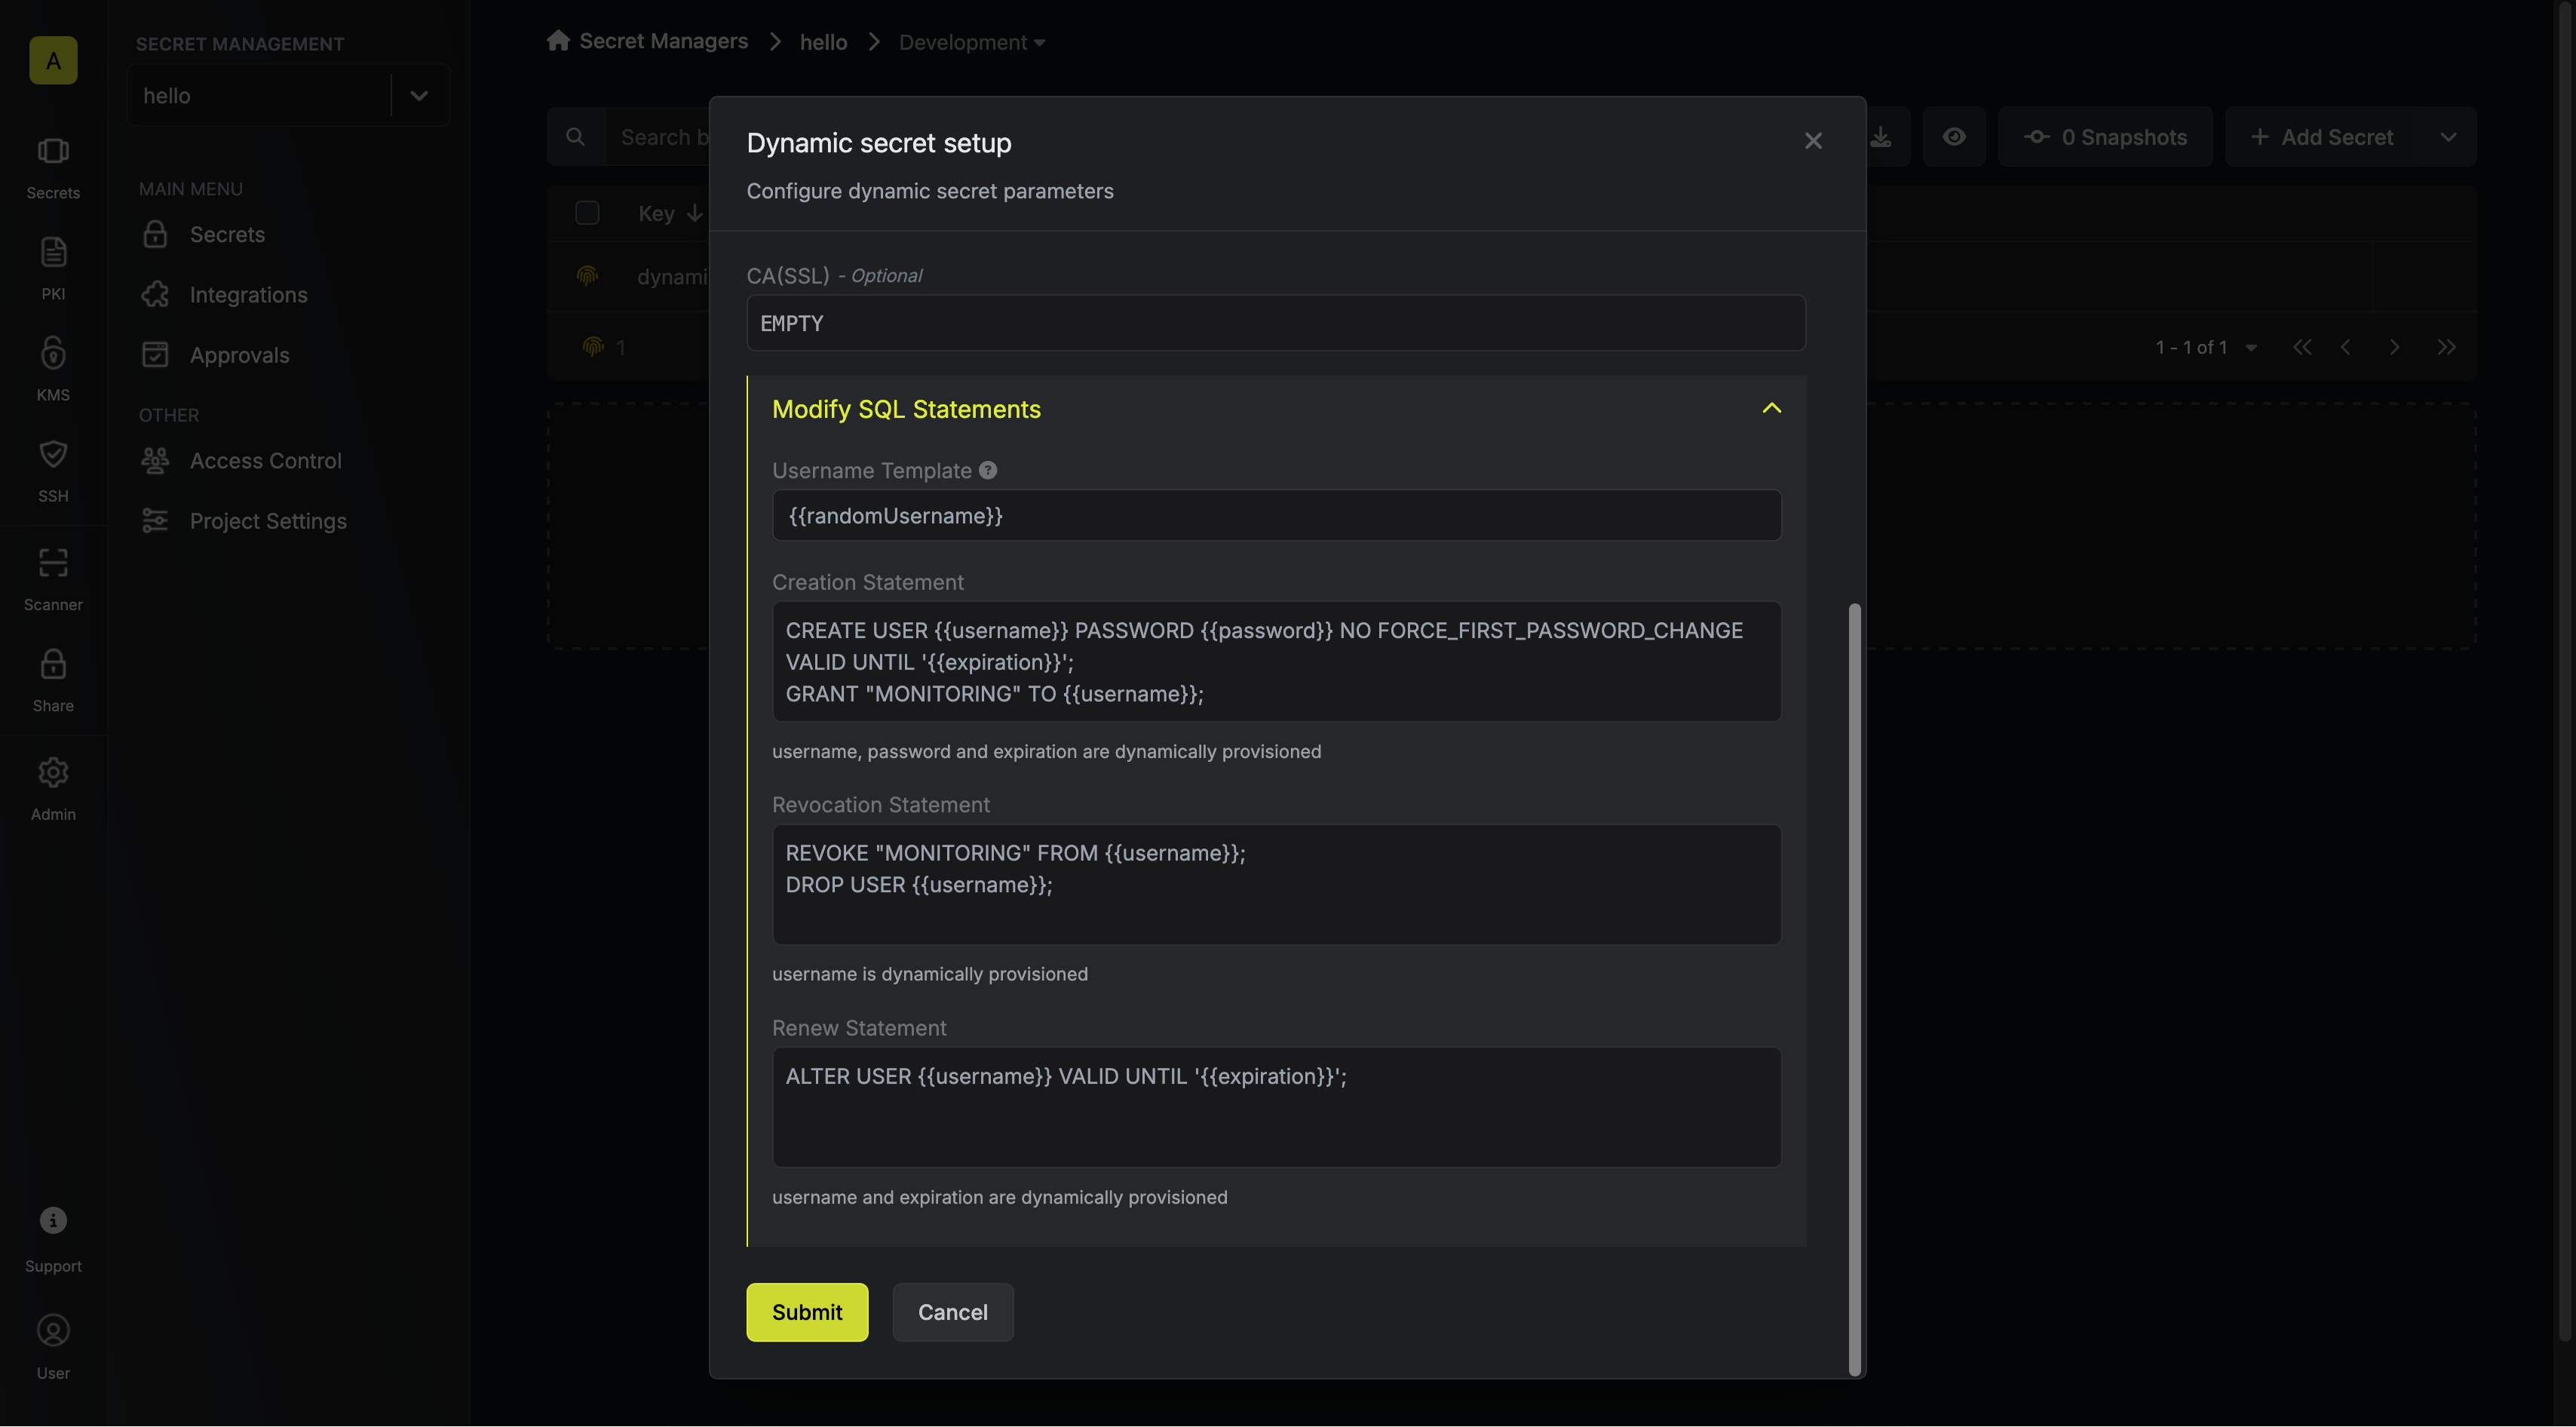This screenshot has width=2576, height=1427.
Task: Open the SSH section icon
Action: [53, 471]
